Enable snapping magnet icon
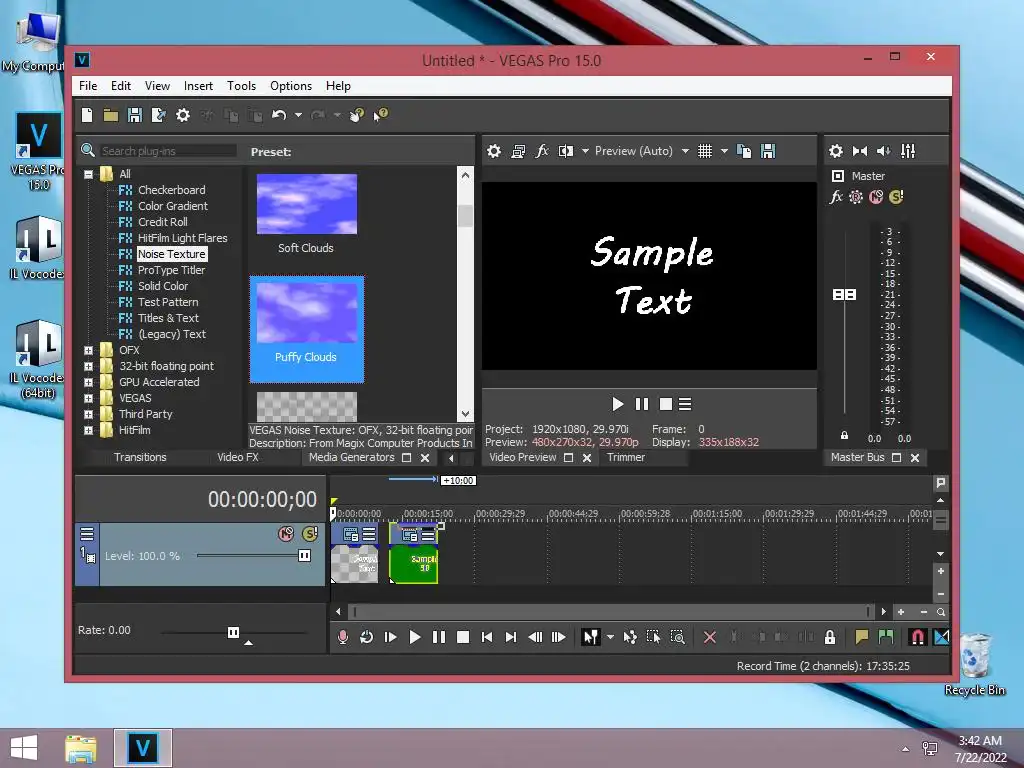 (917, 637)
